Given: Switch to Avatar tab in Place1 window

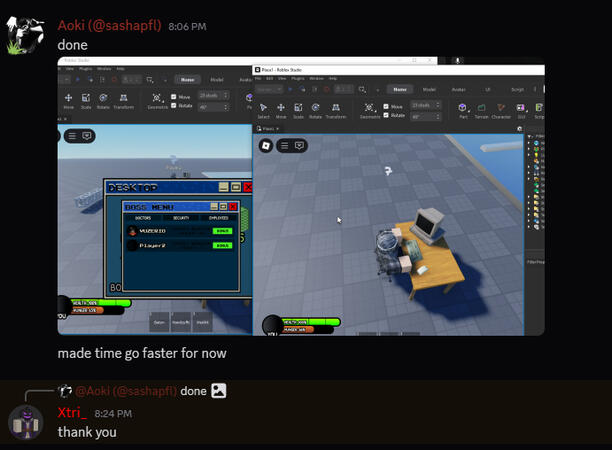Looking at the screenshot, I should pos(459,89).
